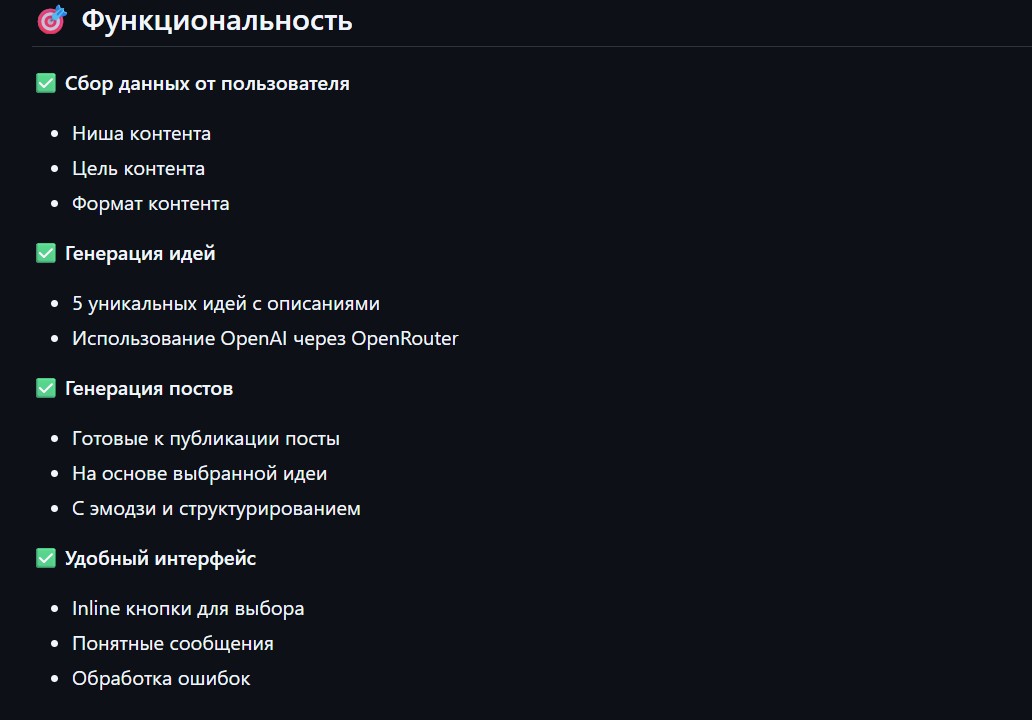Screen dimensions: 1032x720
Task: Click На основе выбранной идеи item
Action: point(199,474)
